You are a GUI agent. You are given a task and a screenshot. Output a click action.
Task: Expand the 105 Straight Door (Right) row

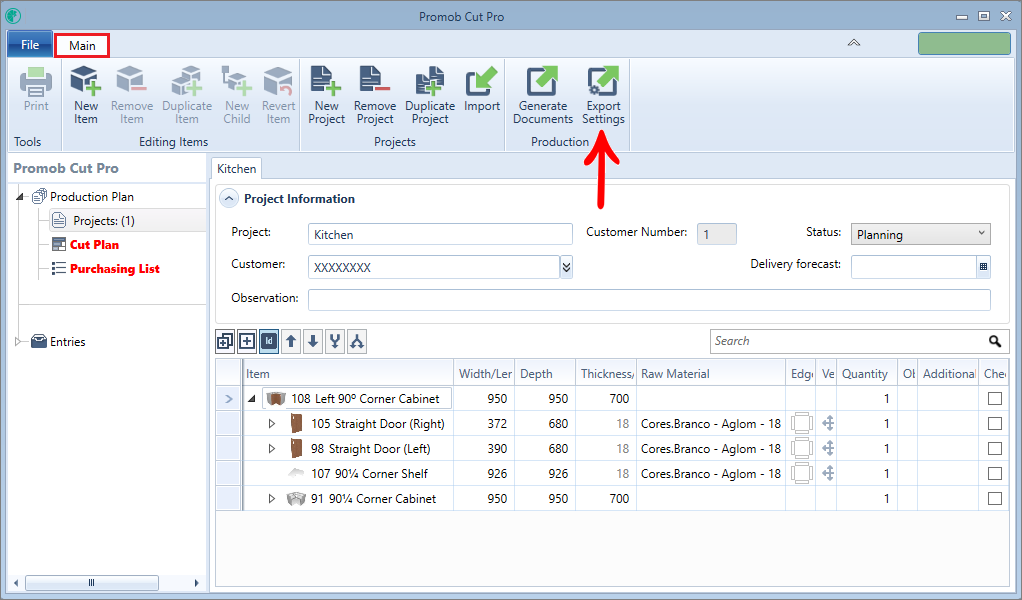(x=272, y=423)
